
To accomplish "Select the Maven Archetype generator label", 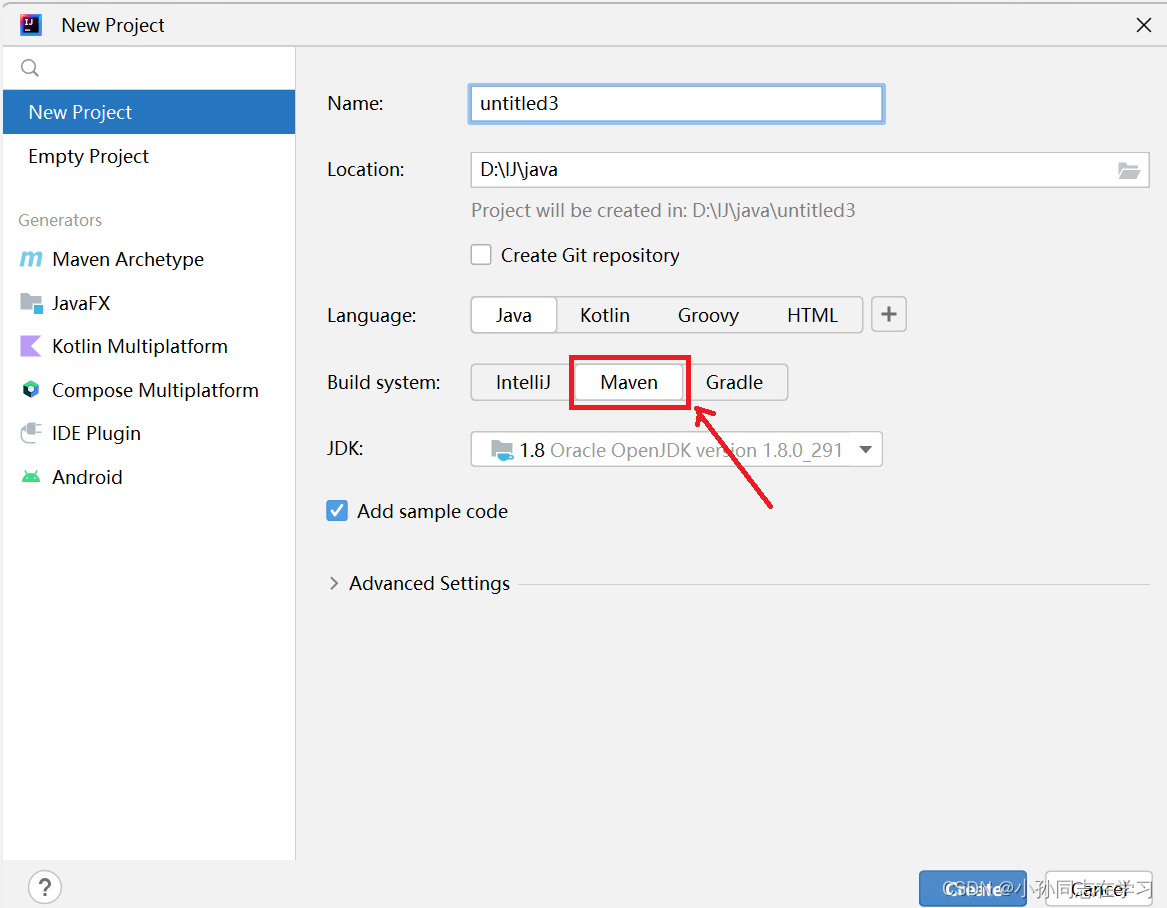I will (128, 259).
